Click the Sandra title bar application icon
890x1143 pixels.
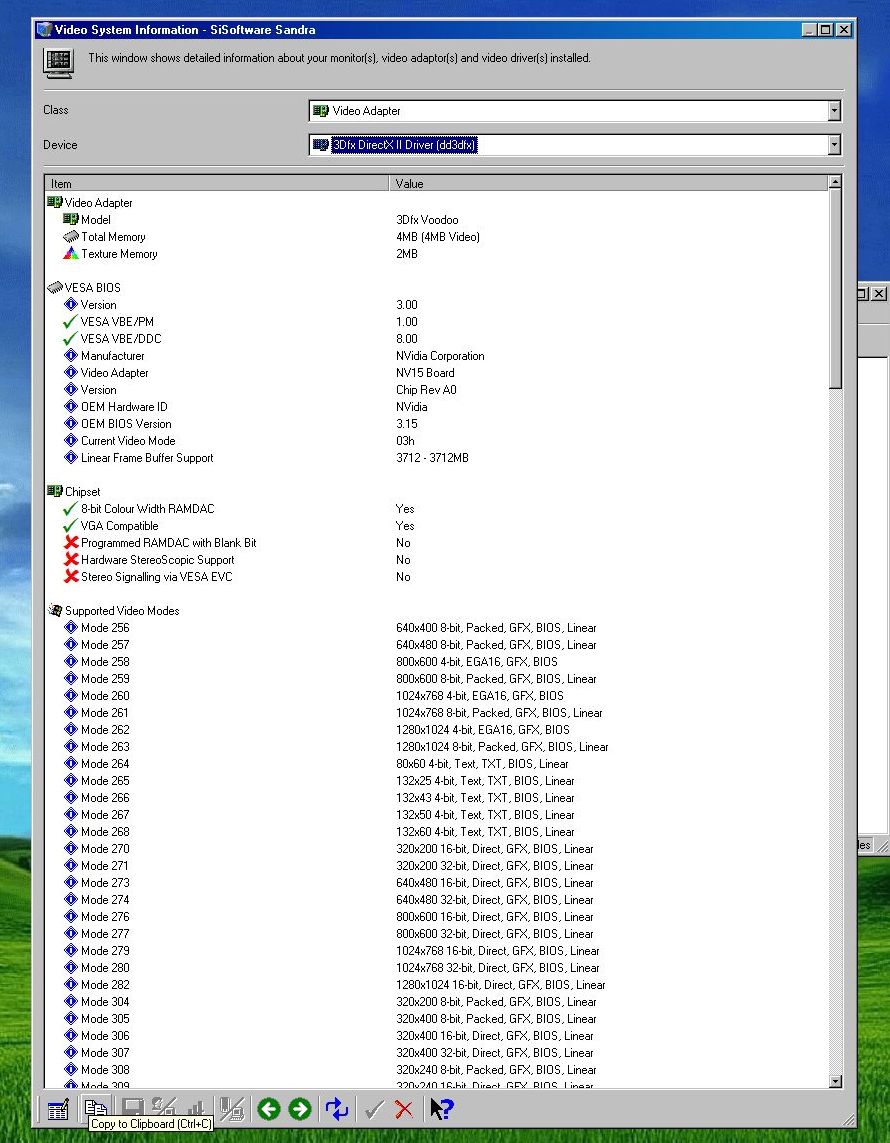click(x=44, y=30)
